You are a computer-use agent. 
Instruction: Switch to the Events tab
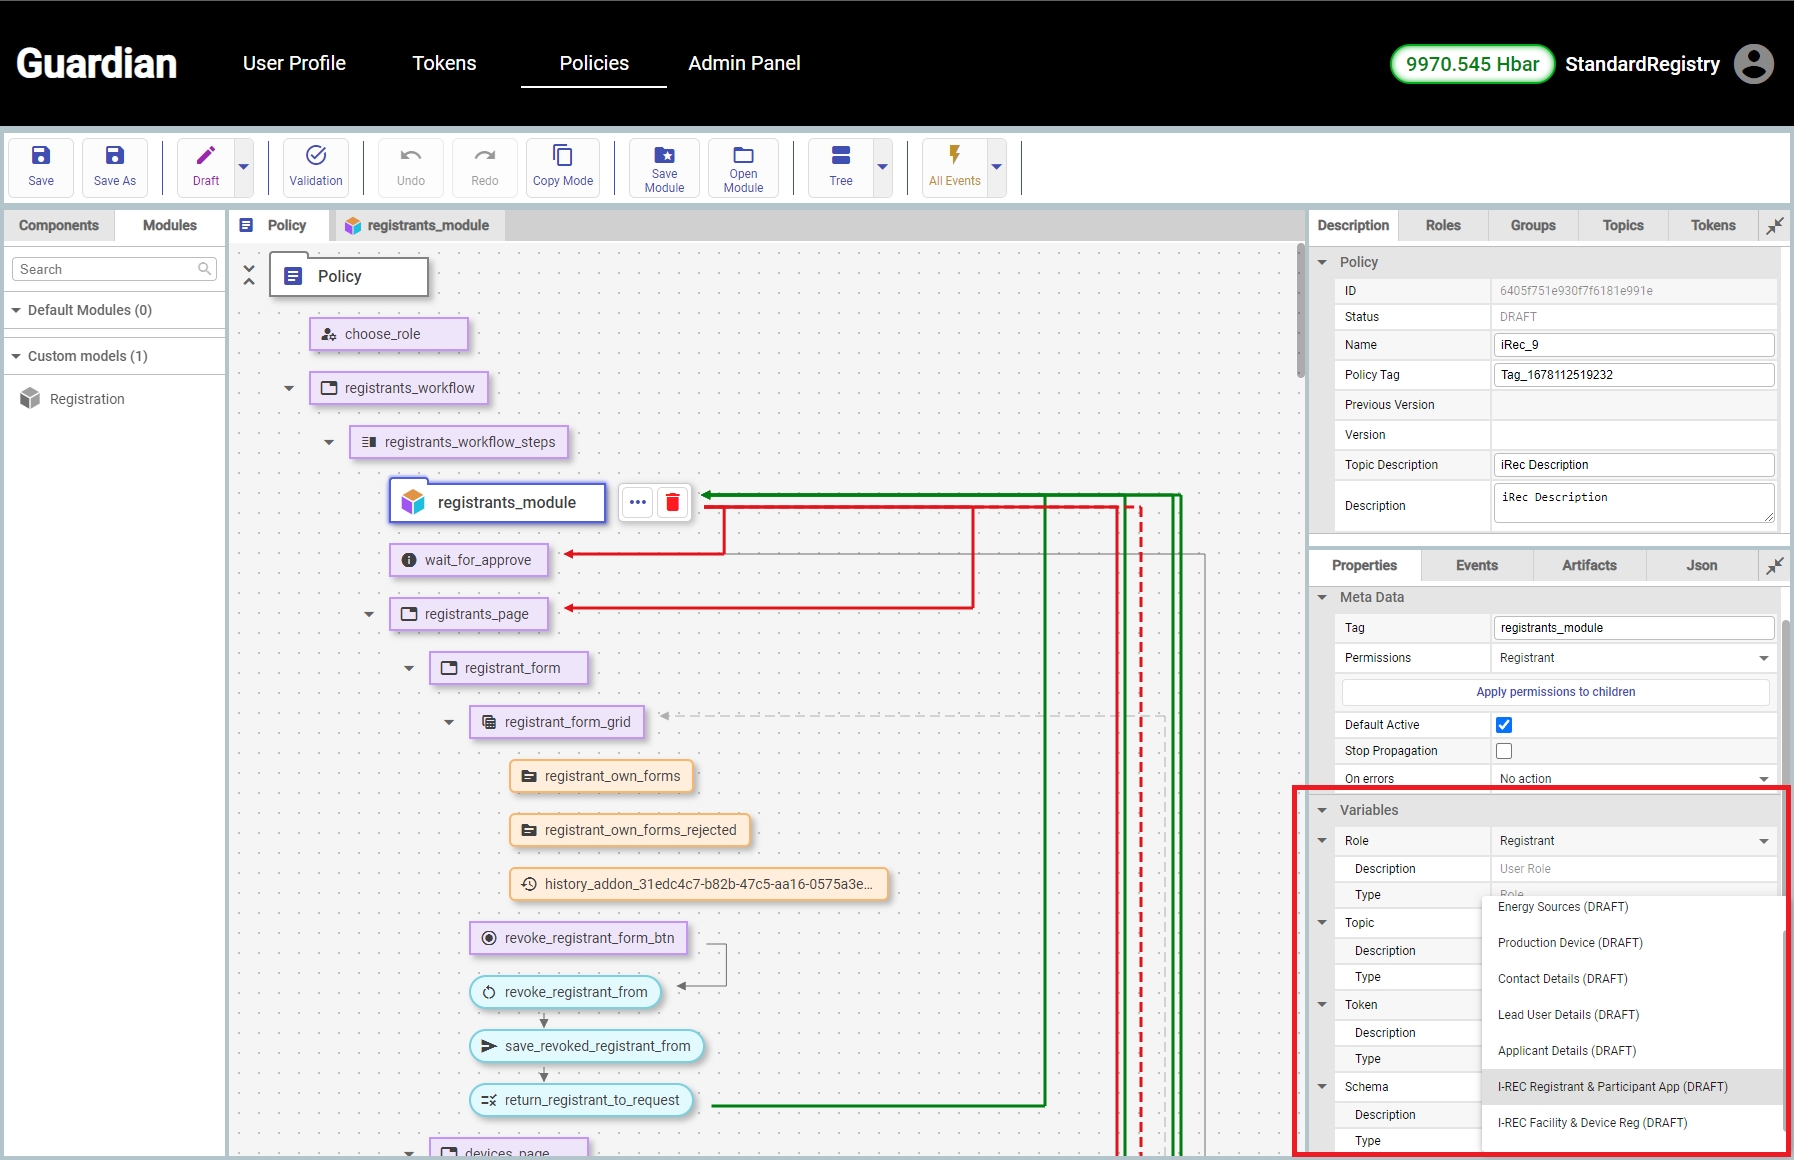pyautogui.click(x=1476, y=565)
